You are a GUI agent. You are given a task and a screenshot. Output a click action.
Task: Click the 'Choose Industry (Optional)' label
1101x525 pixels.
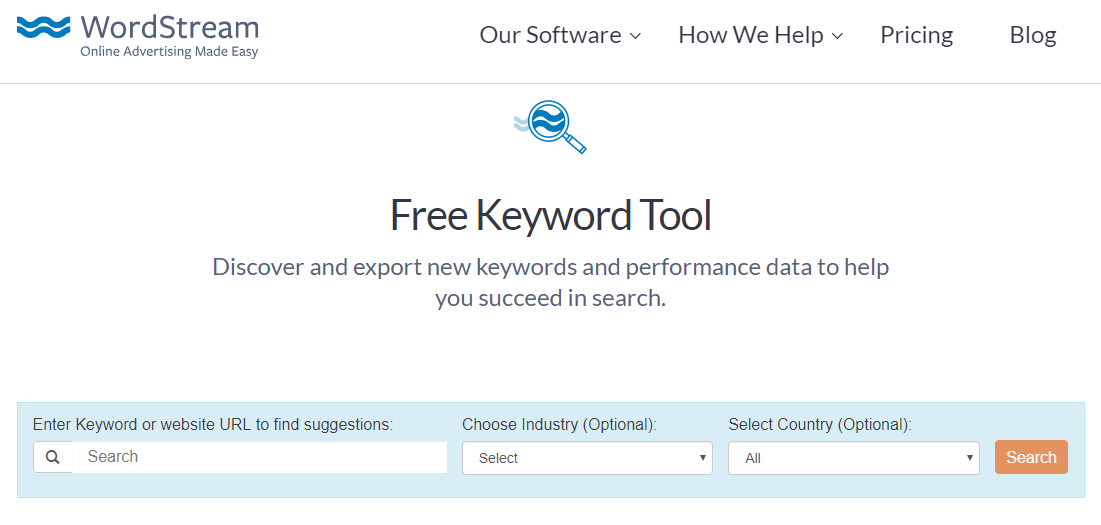tap(560, 425)
